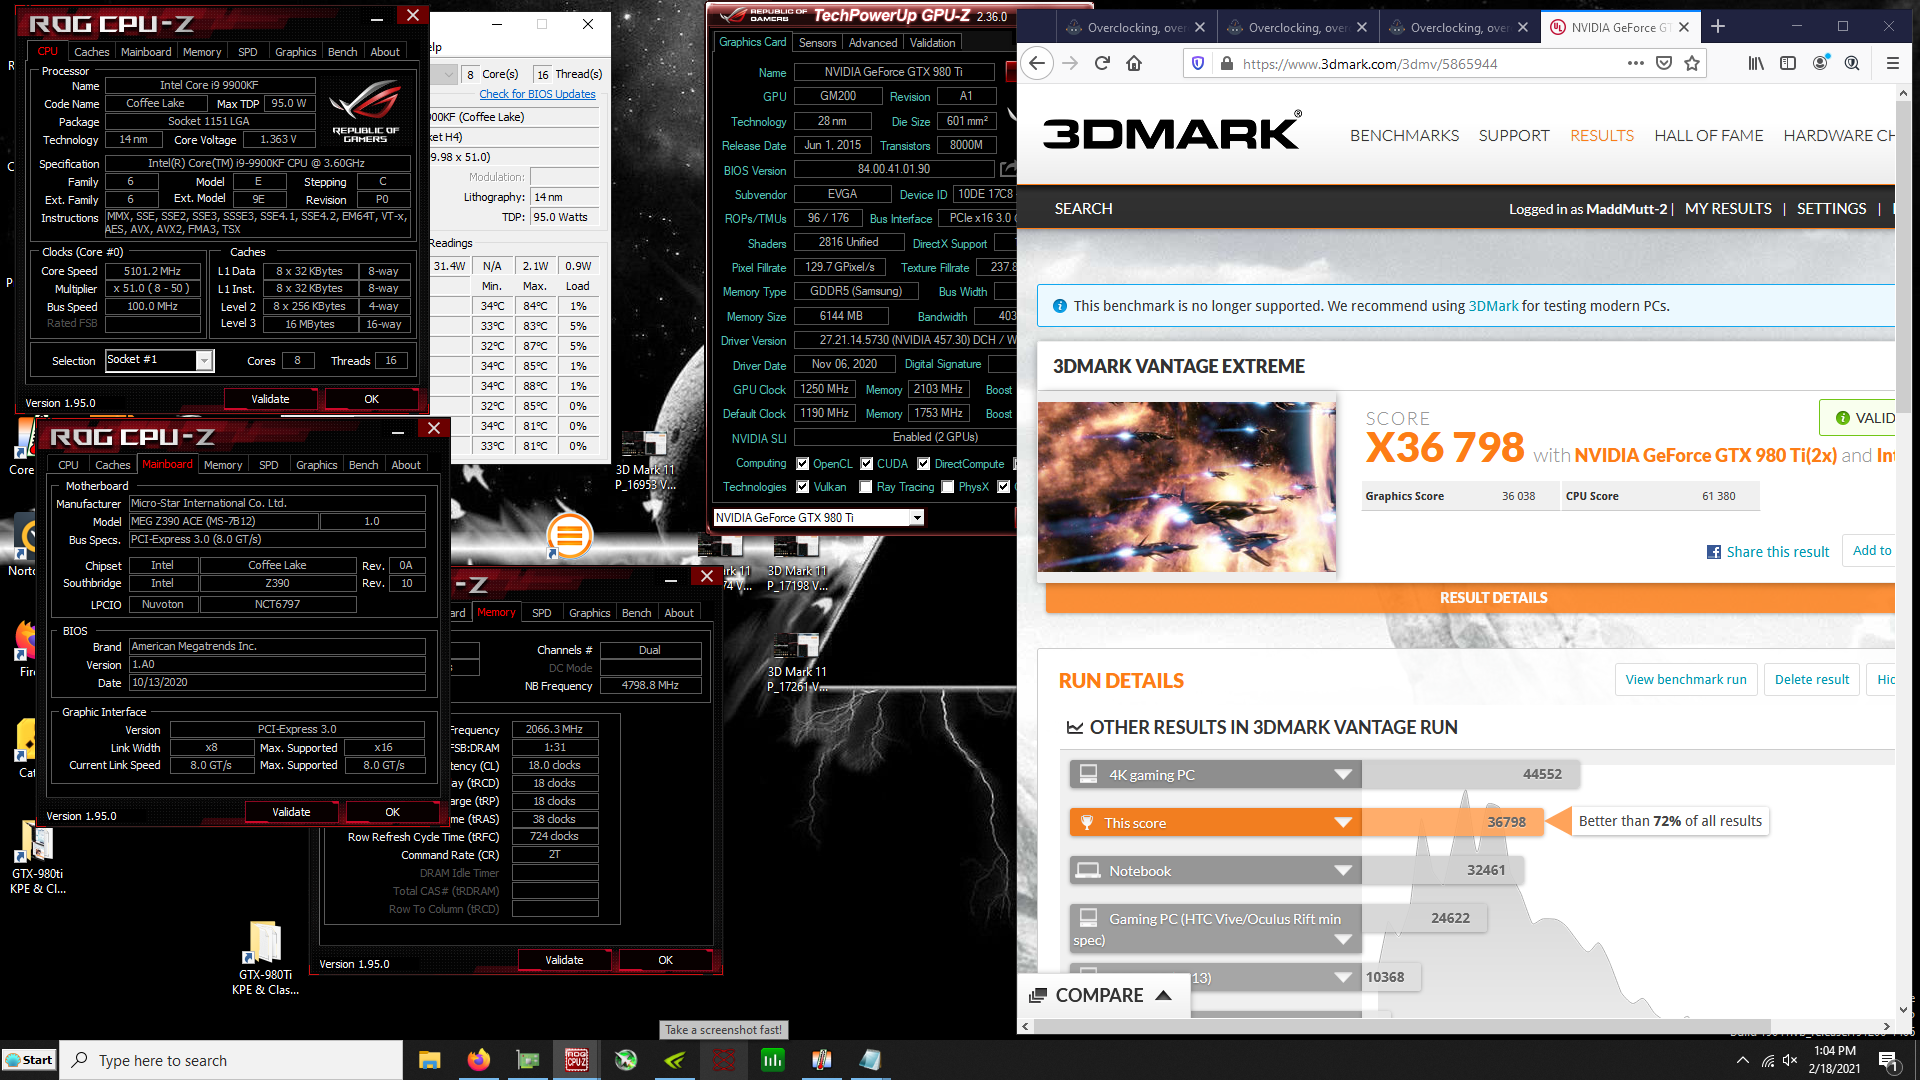Bookmark this page with the star
This screenshot has width=1920, height=1080.
[1692, 63]
